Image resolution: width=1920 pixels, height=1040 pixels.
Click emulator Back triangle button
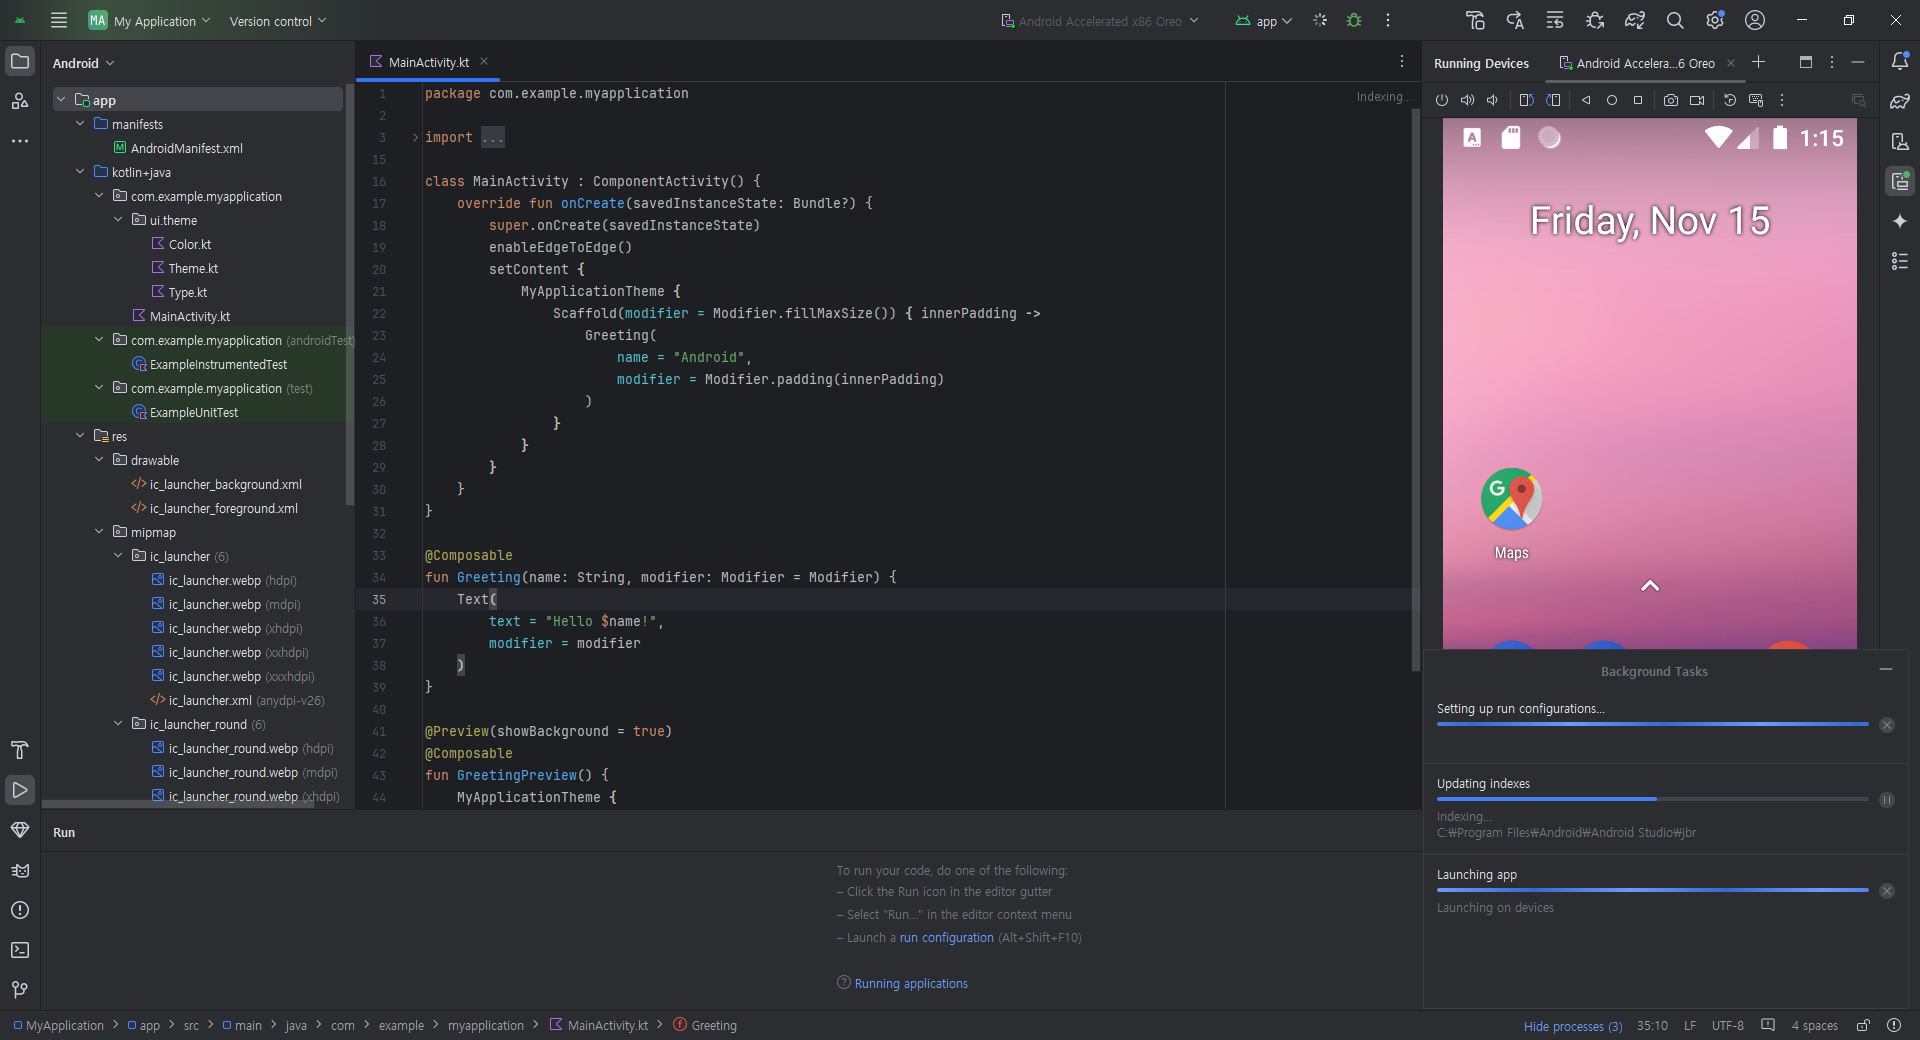tap(1586, 100)
